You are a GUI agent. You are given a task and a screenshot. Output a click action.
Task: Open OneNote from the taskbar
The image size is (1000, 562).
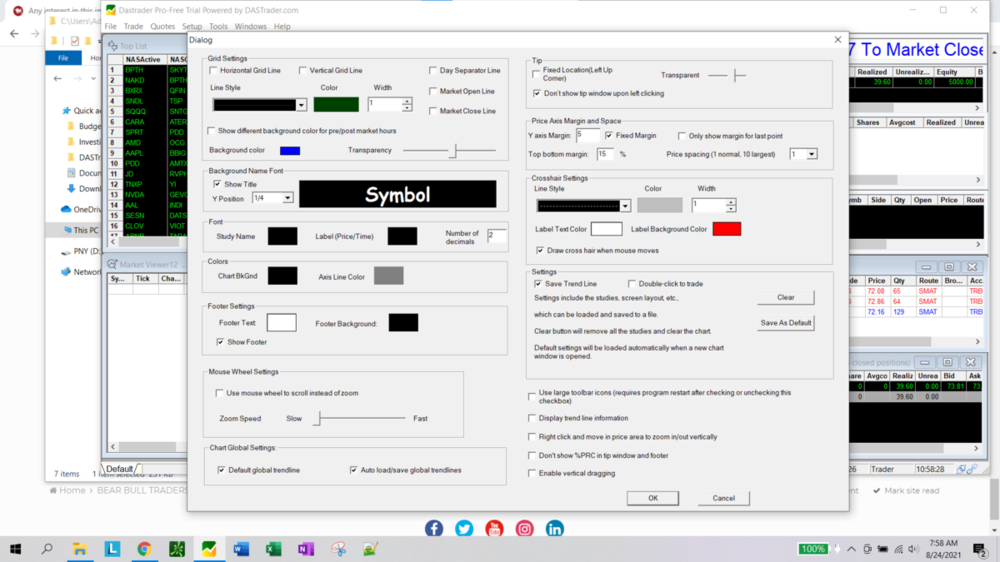[x=306, y=549]
